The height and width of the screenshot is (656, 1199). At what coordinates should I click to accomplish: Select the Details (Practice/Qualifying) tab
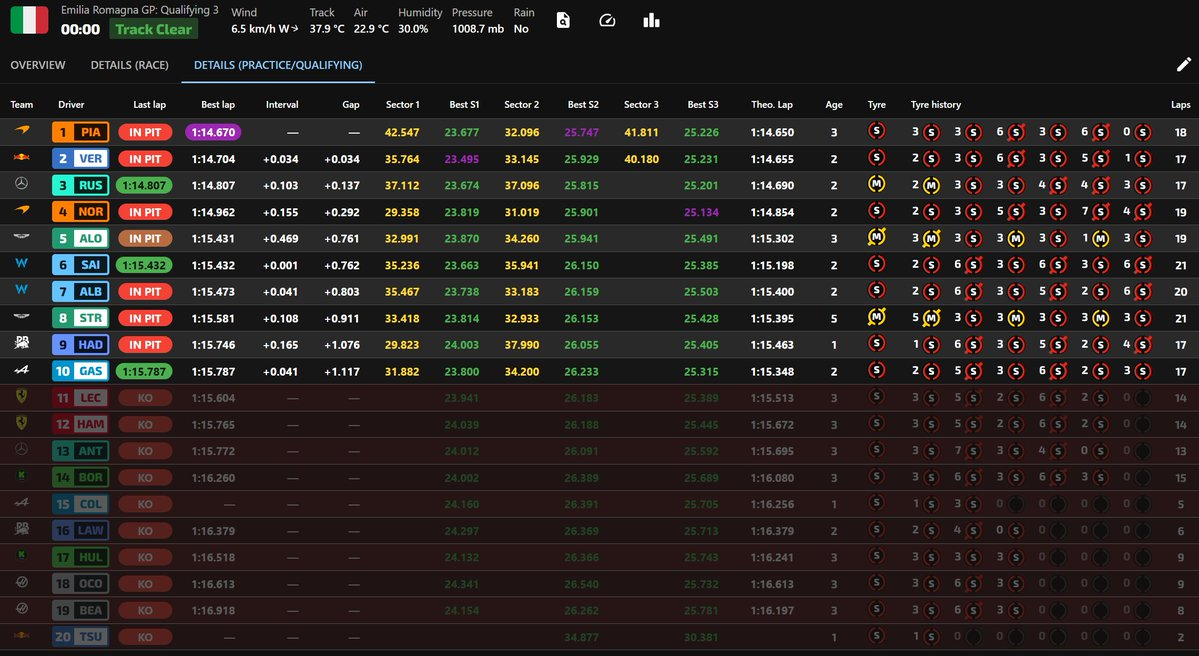(278, 65)
